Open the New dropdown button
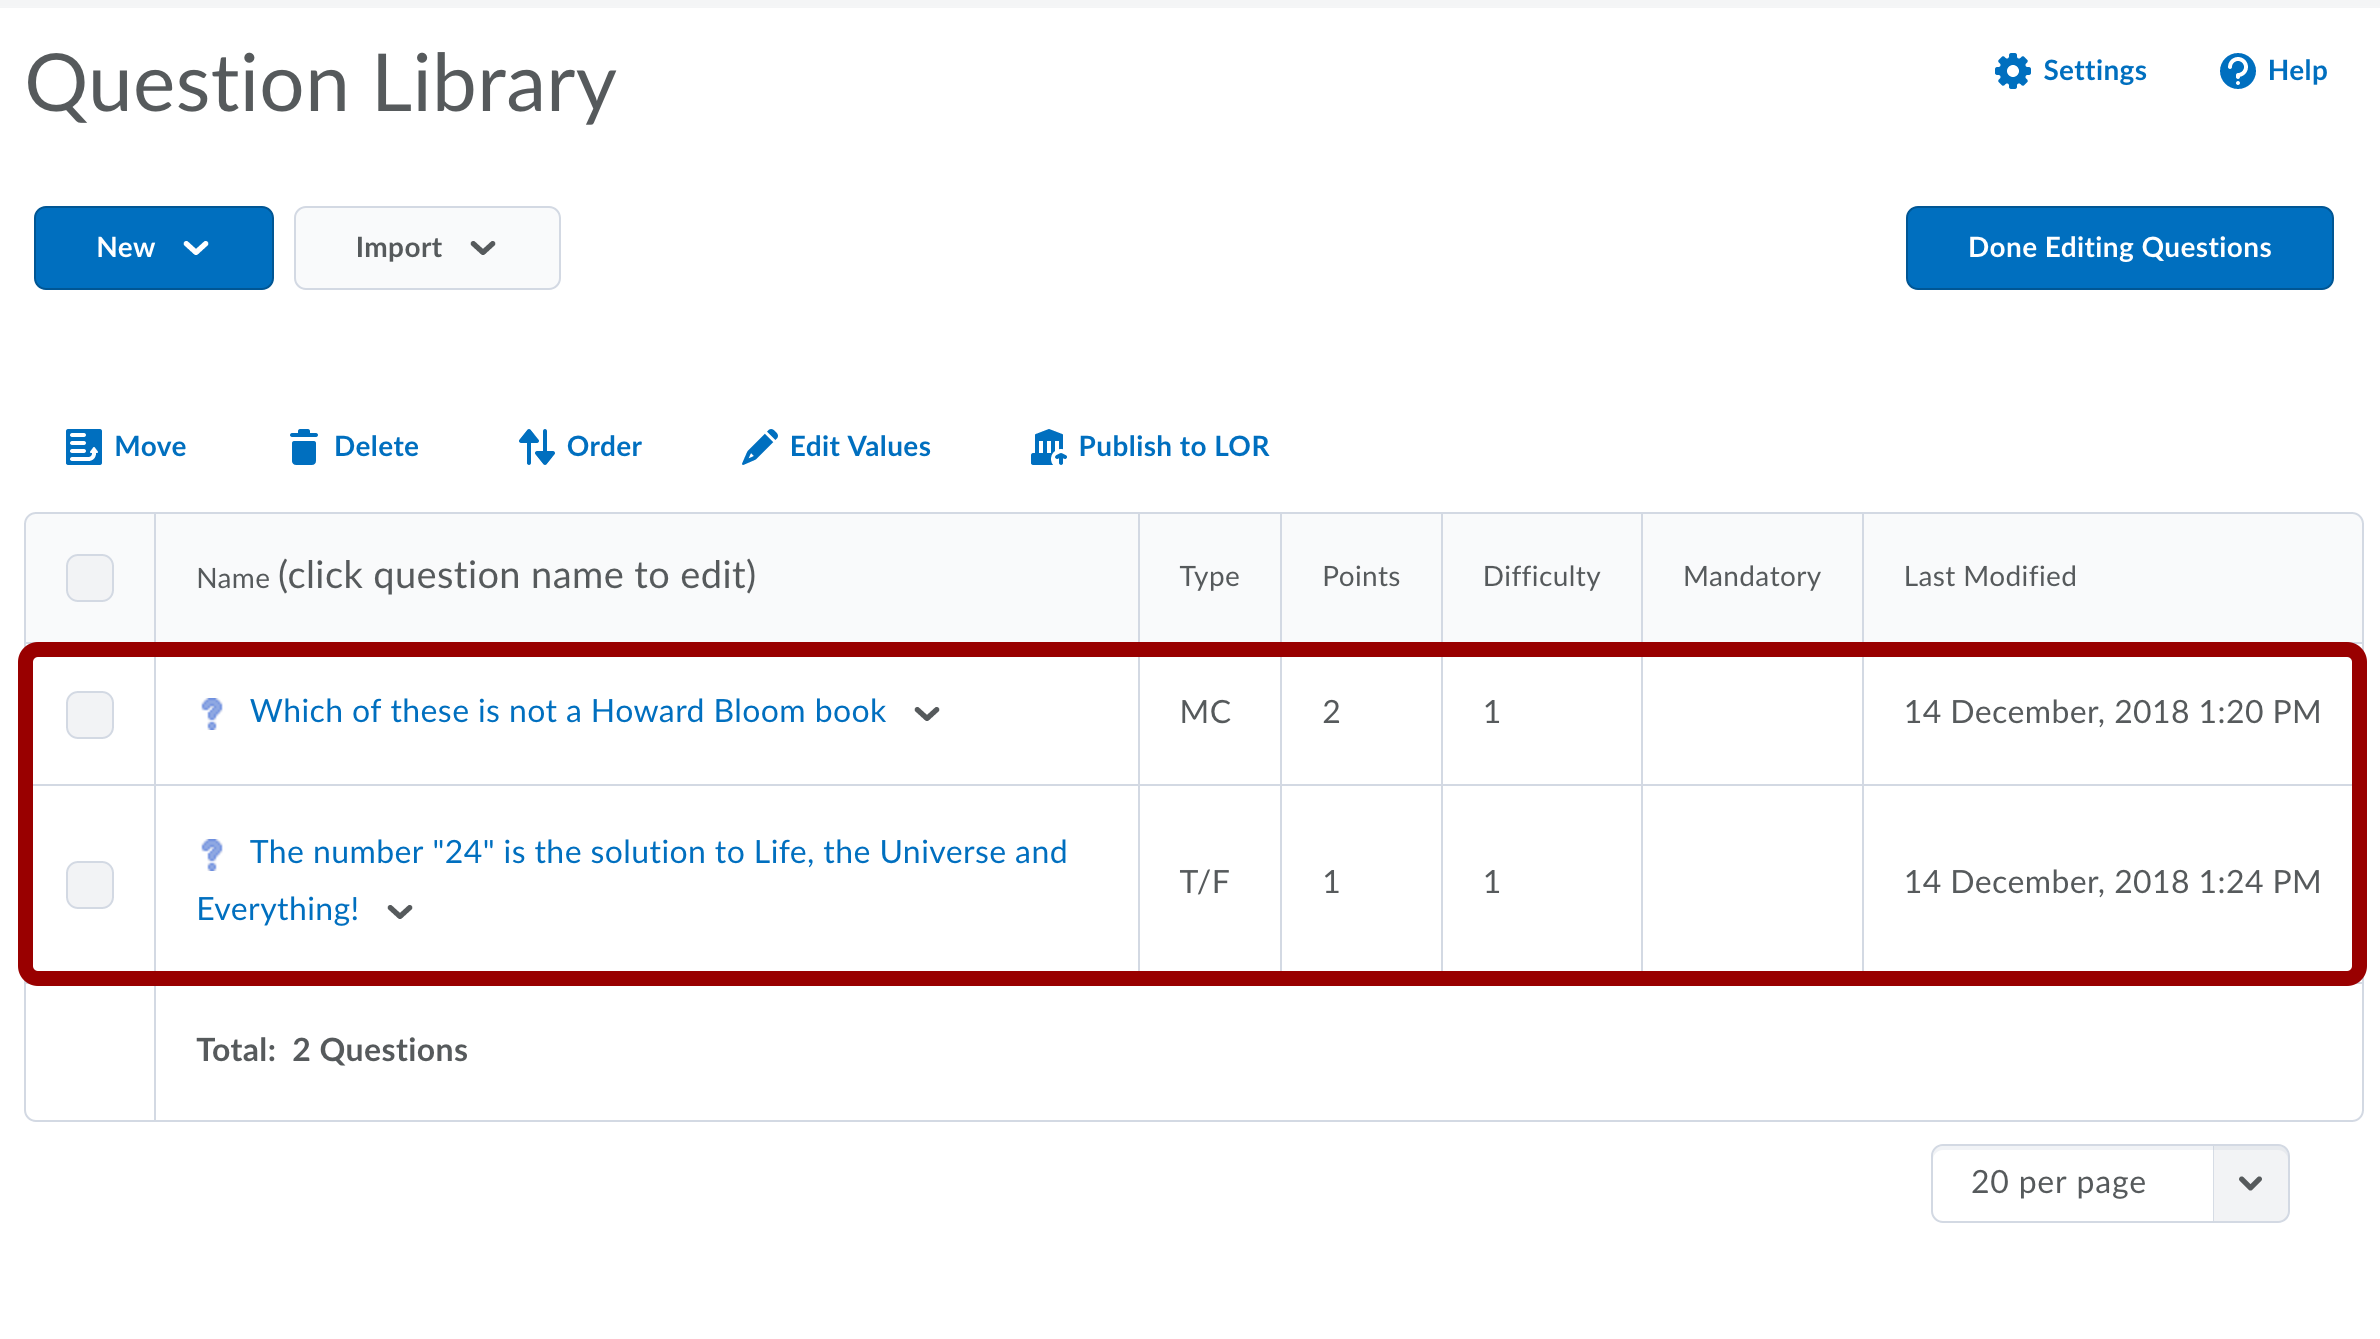The height and width of the screenshot is (1339, 2380). pyautogui.click(x=153, y=248)
